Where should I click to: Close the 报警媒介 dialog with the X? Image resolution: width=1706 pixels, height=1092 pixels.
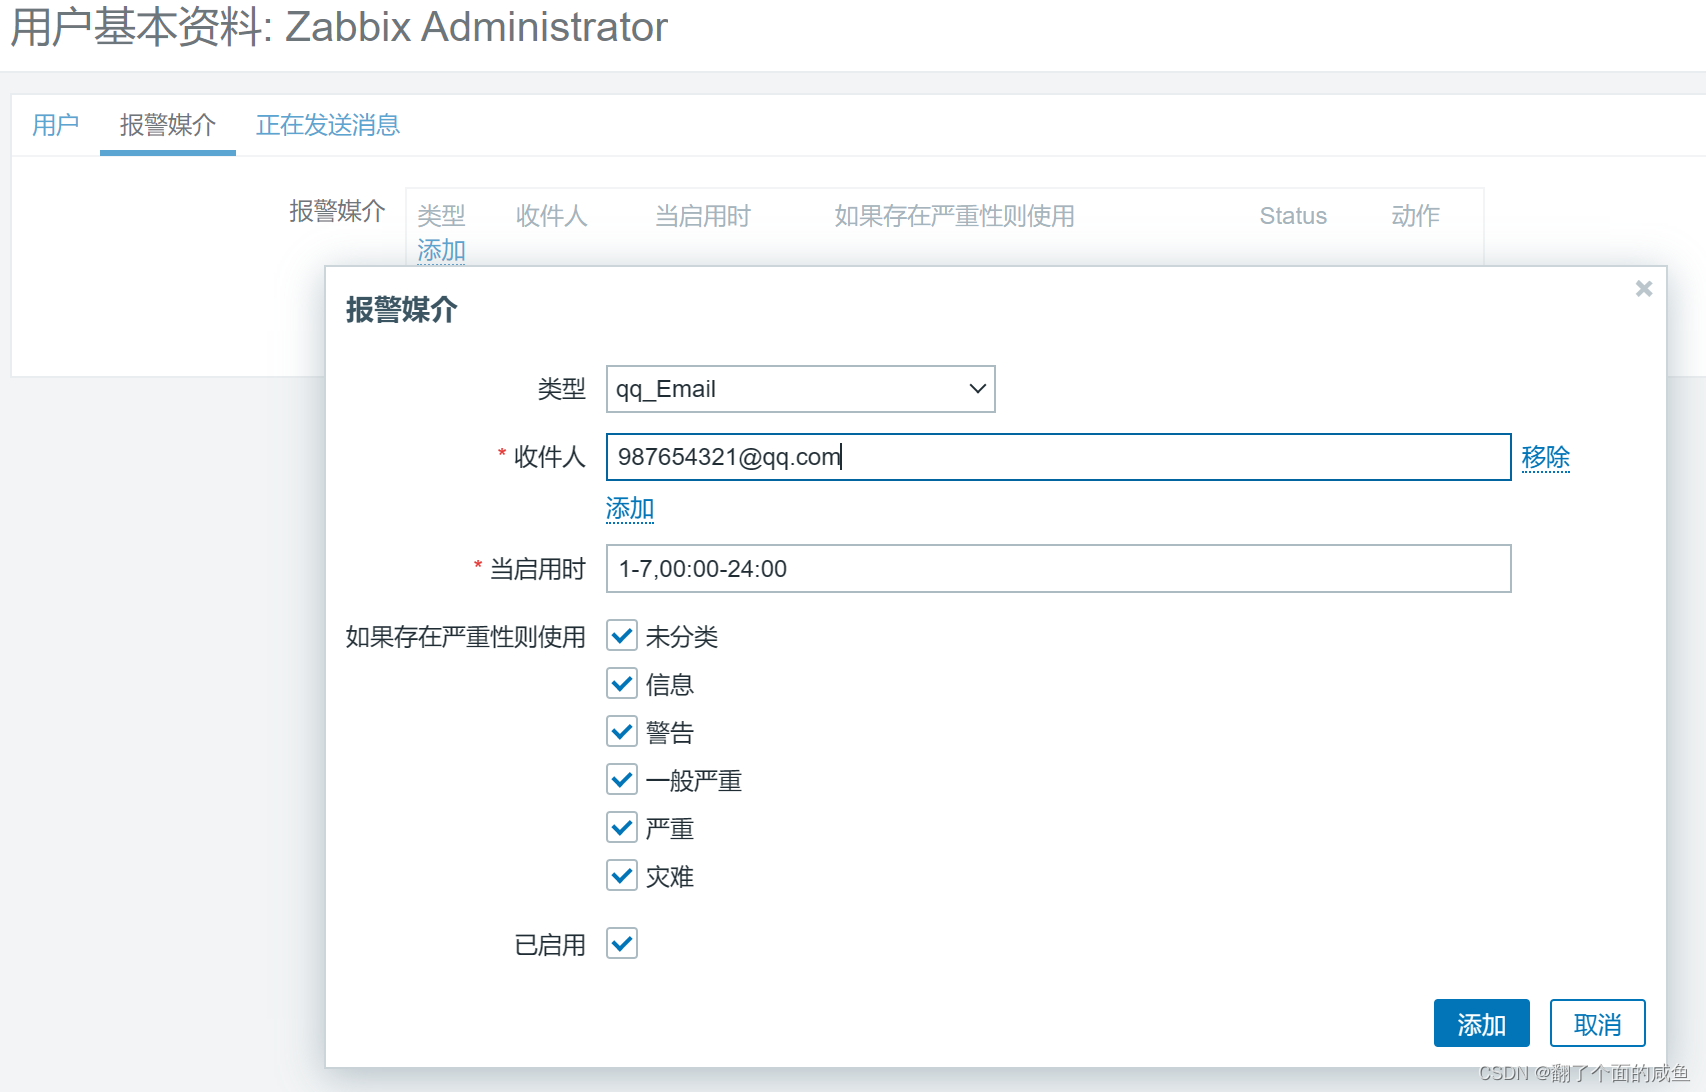(x=1643, y=289)
